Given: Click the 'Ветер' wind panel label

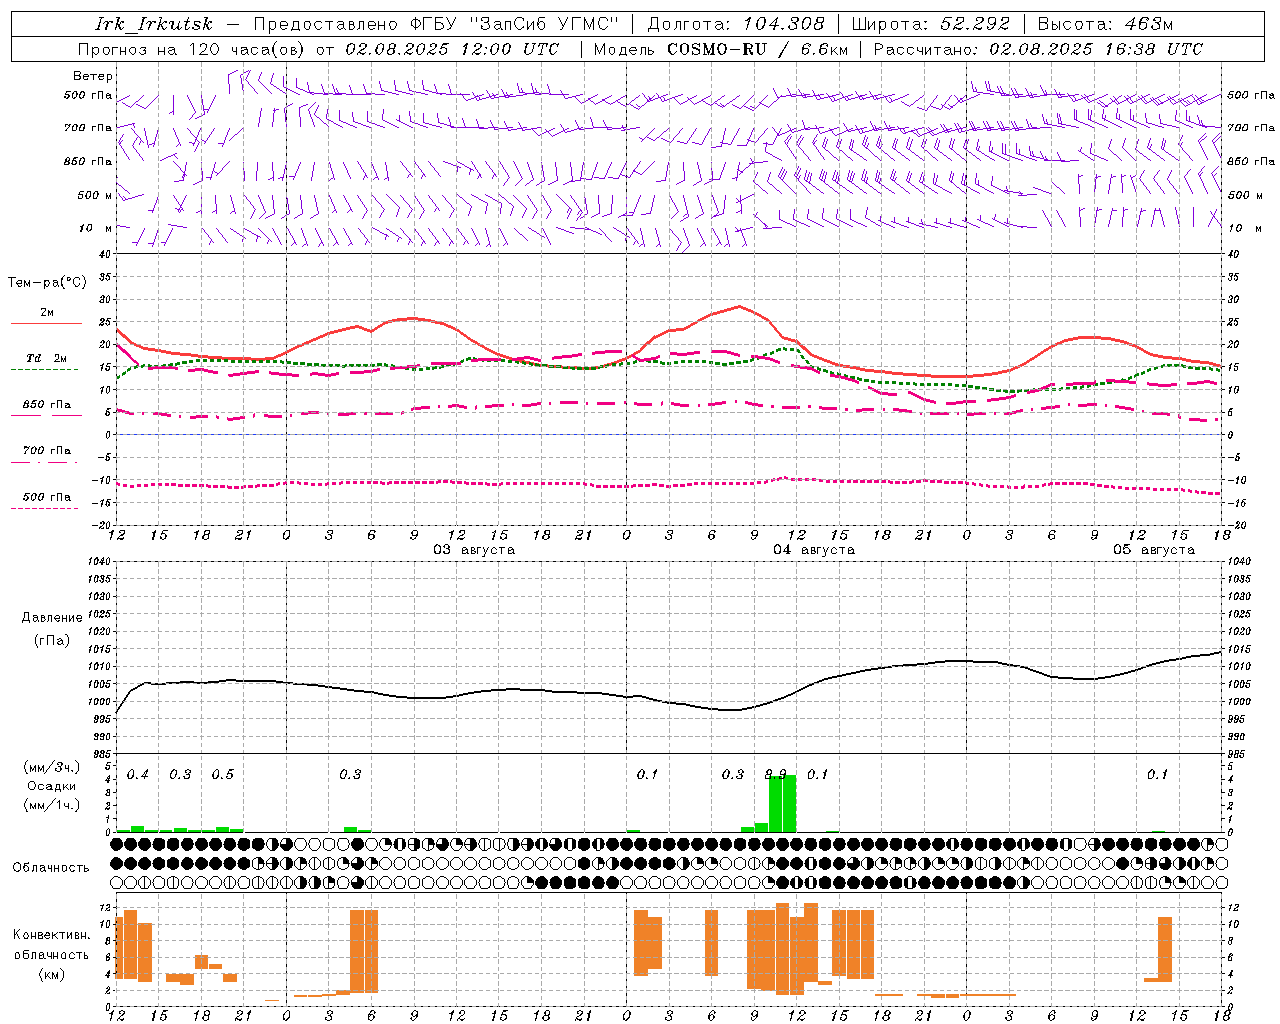Looking at the screenshot, I should (93, 76).
